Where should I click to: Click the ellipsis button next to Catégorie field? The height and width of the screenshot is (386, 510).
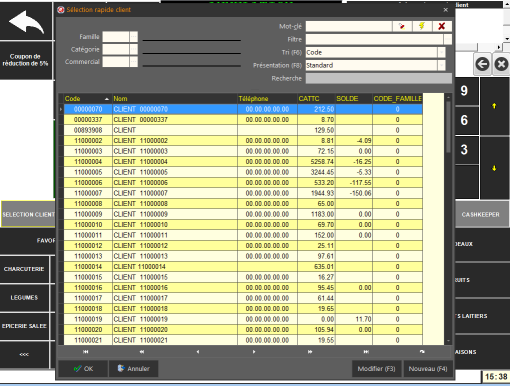point(133,49)
